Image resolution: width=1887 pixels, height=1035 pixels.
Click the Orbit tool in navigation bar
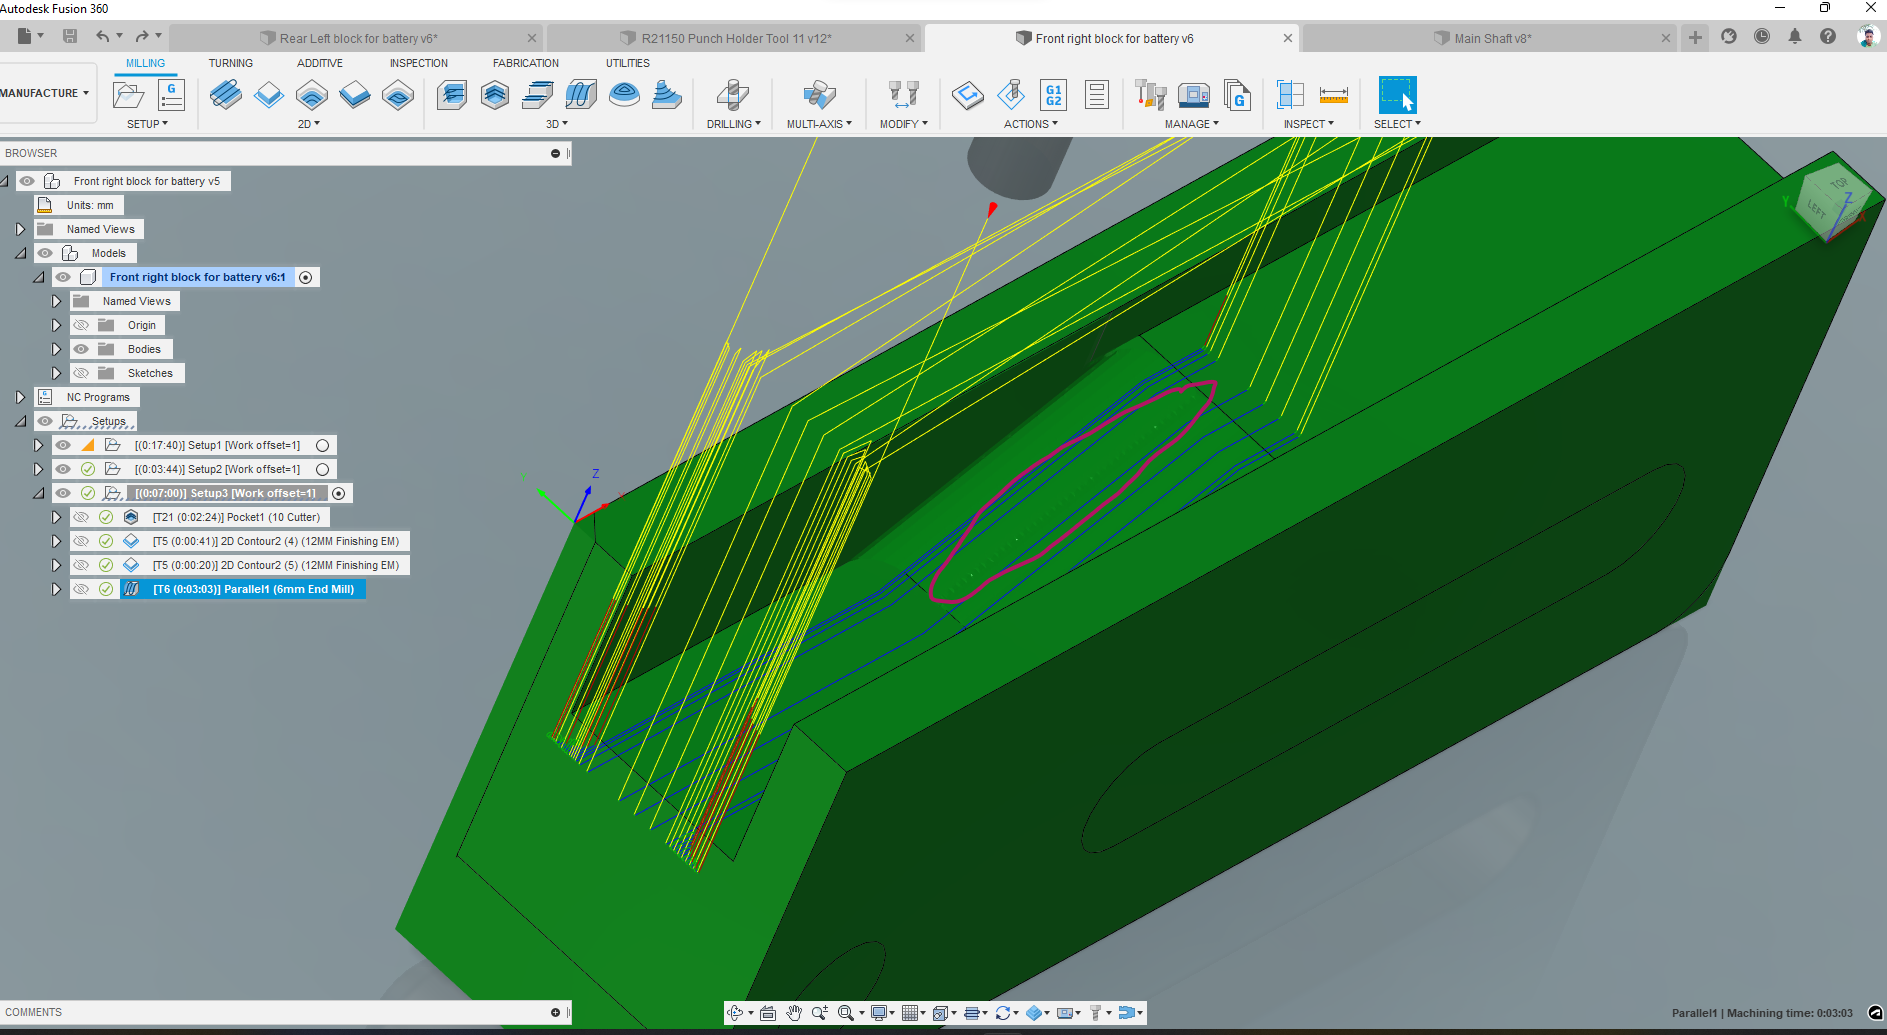[736, 1013]
